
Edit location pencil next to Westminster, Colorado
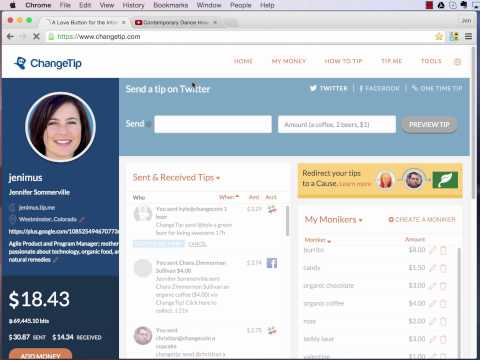click(x=82, y=220)
